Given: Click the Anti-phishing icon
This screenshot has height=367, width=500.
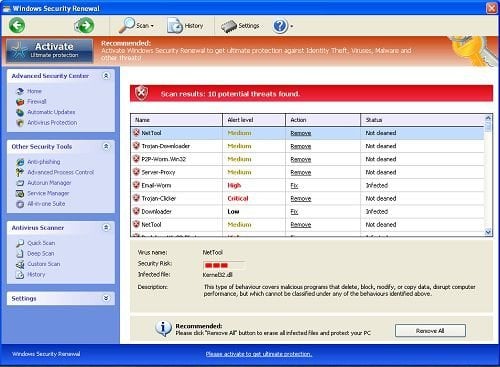Looking at the screenshot, I should tap(20, 162).
